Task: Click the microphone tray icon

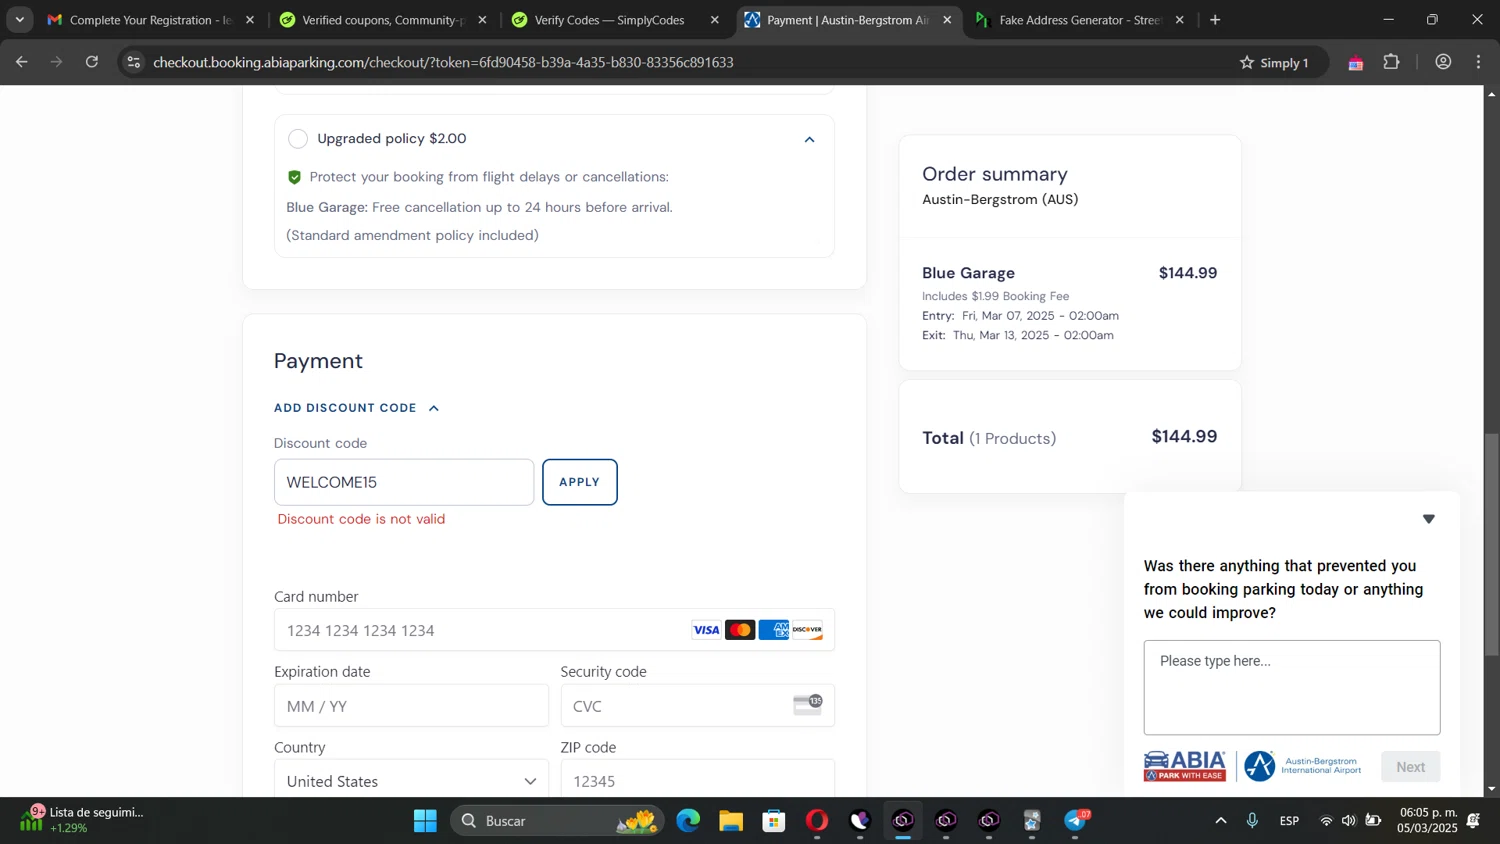Action: click(x=1252, y=821)
